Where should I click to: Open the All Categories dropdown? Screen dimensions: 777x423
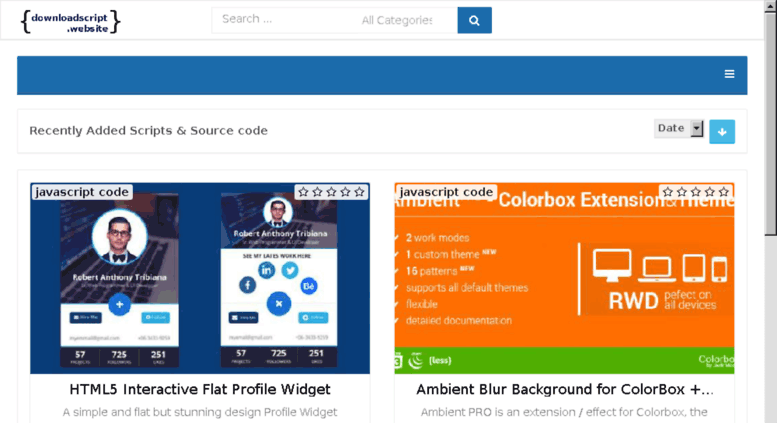[x=396, y=20]
